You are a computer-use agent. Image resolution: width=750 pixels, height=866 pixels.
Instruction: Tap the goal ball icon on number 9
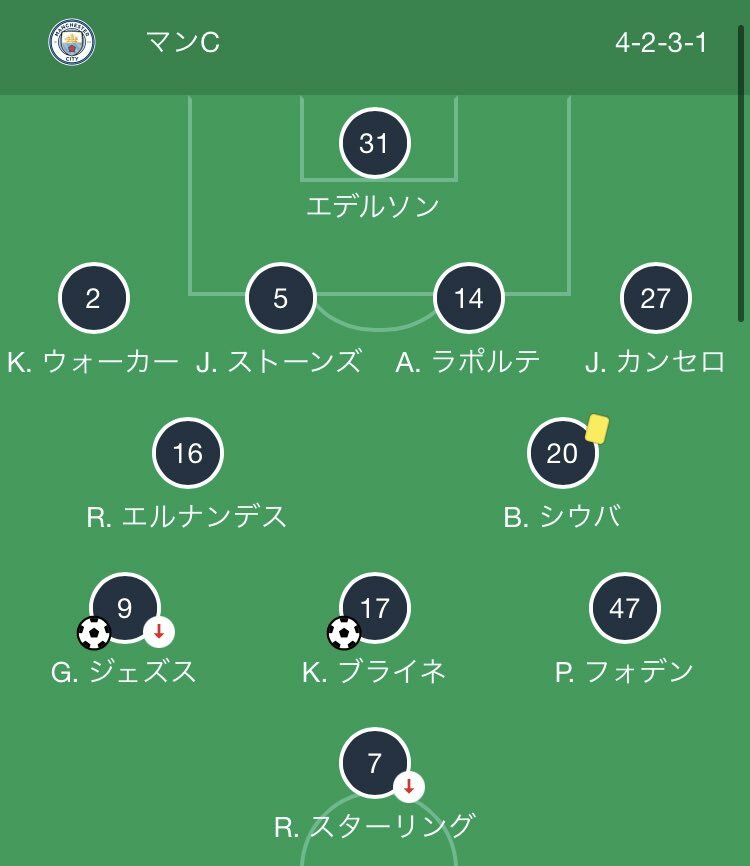coord(94,633)
